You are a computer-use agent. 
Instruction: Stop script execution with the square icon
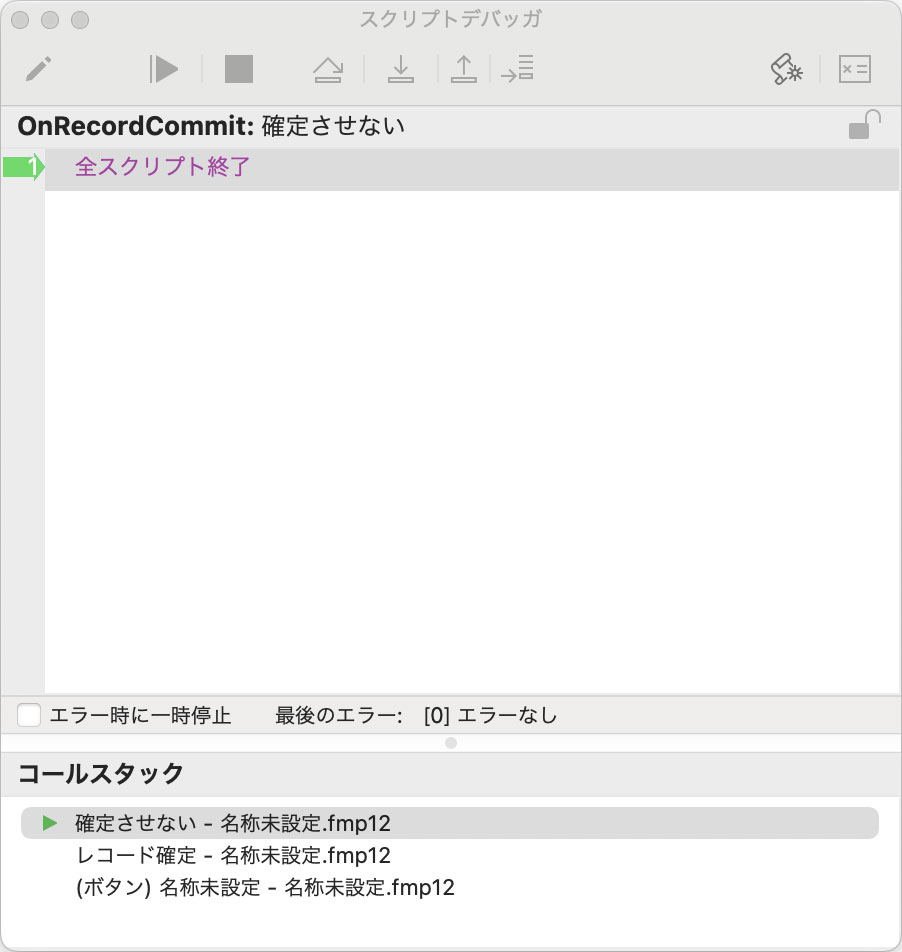point(239,69)
